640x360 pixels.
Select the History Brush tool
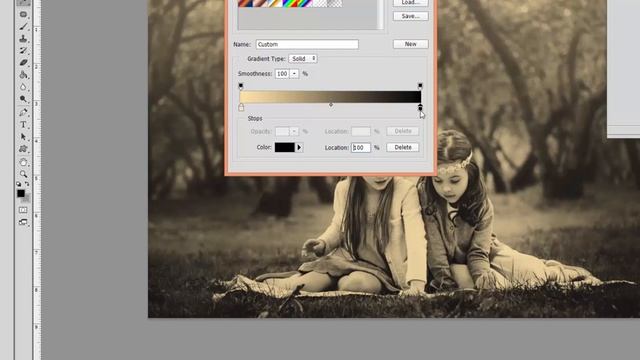click(23, 51)
